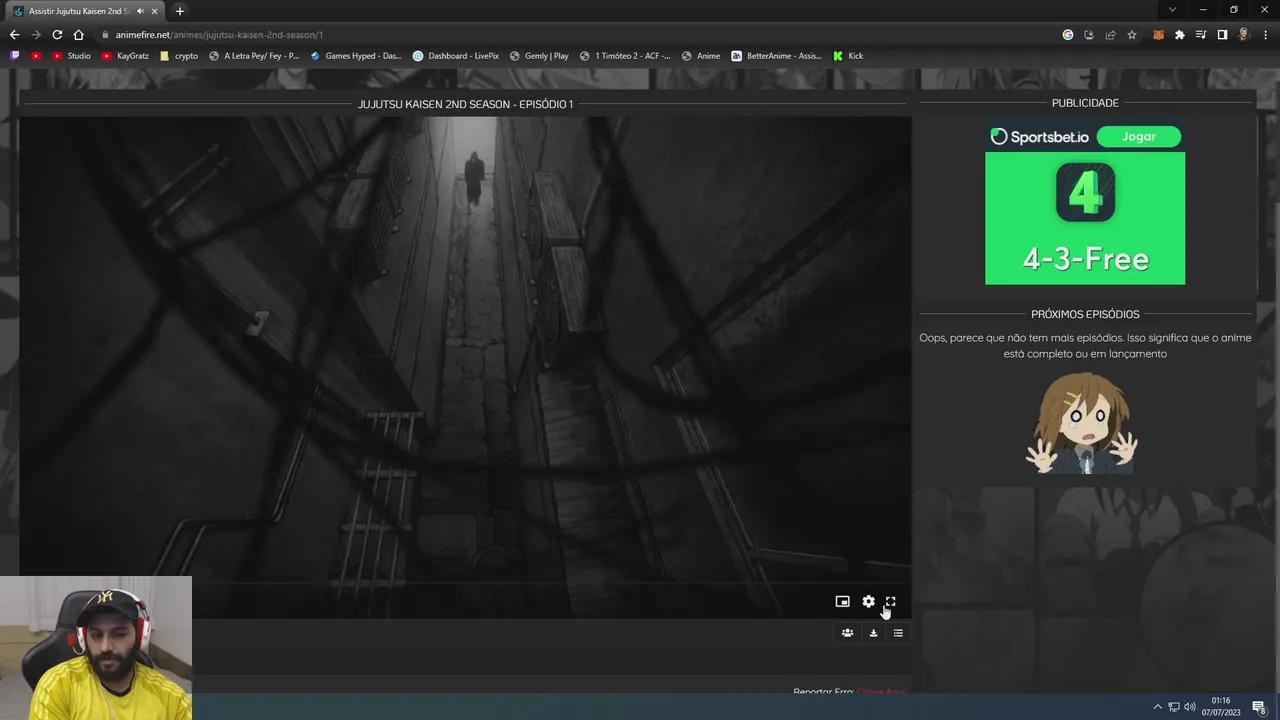Reload the animefire page

click(x=57, y=35)
